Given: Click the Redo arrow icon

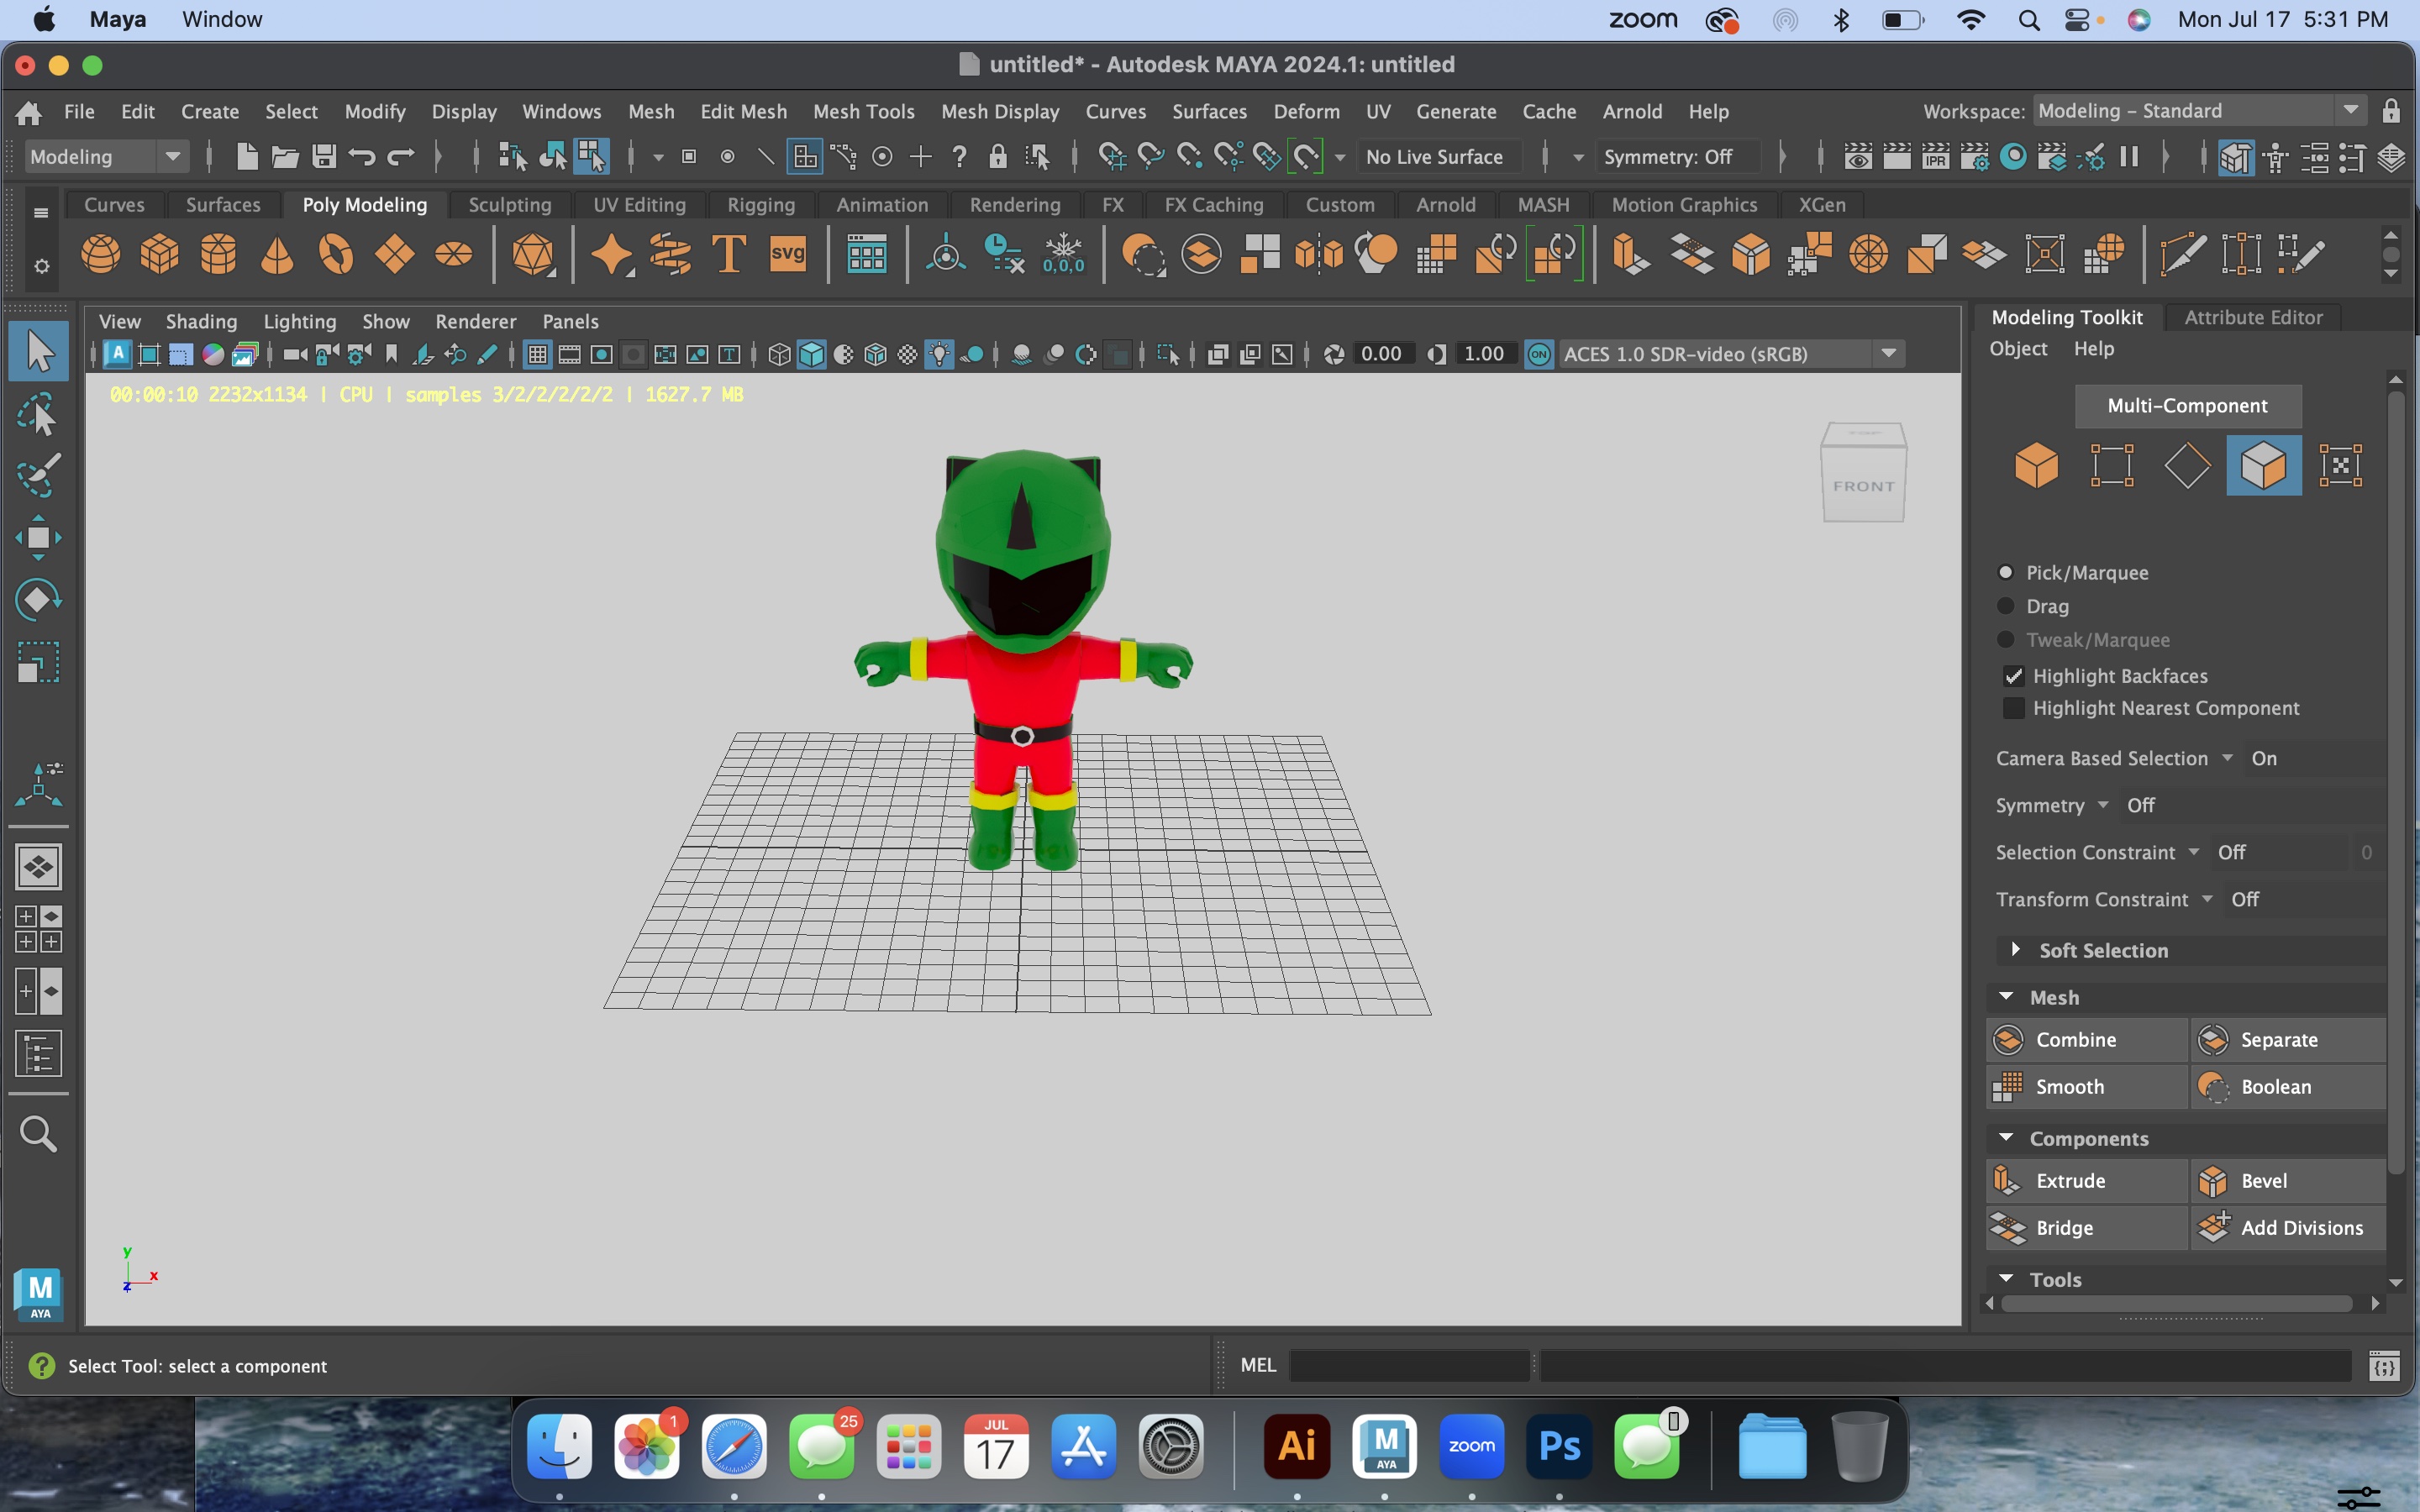Looking at the screenshot, I should coord(401,157).
